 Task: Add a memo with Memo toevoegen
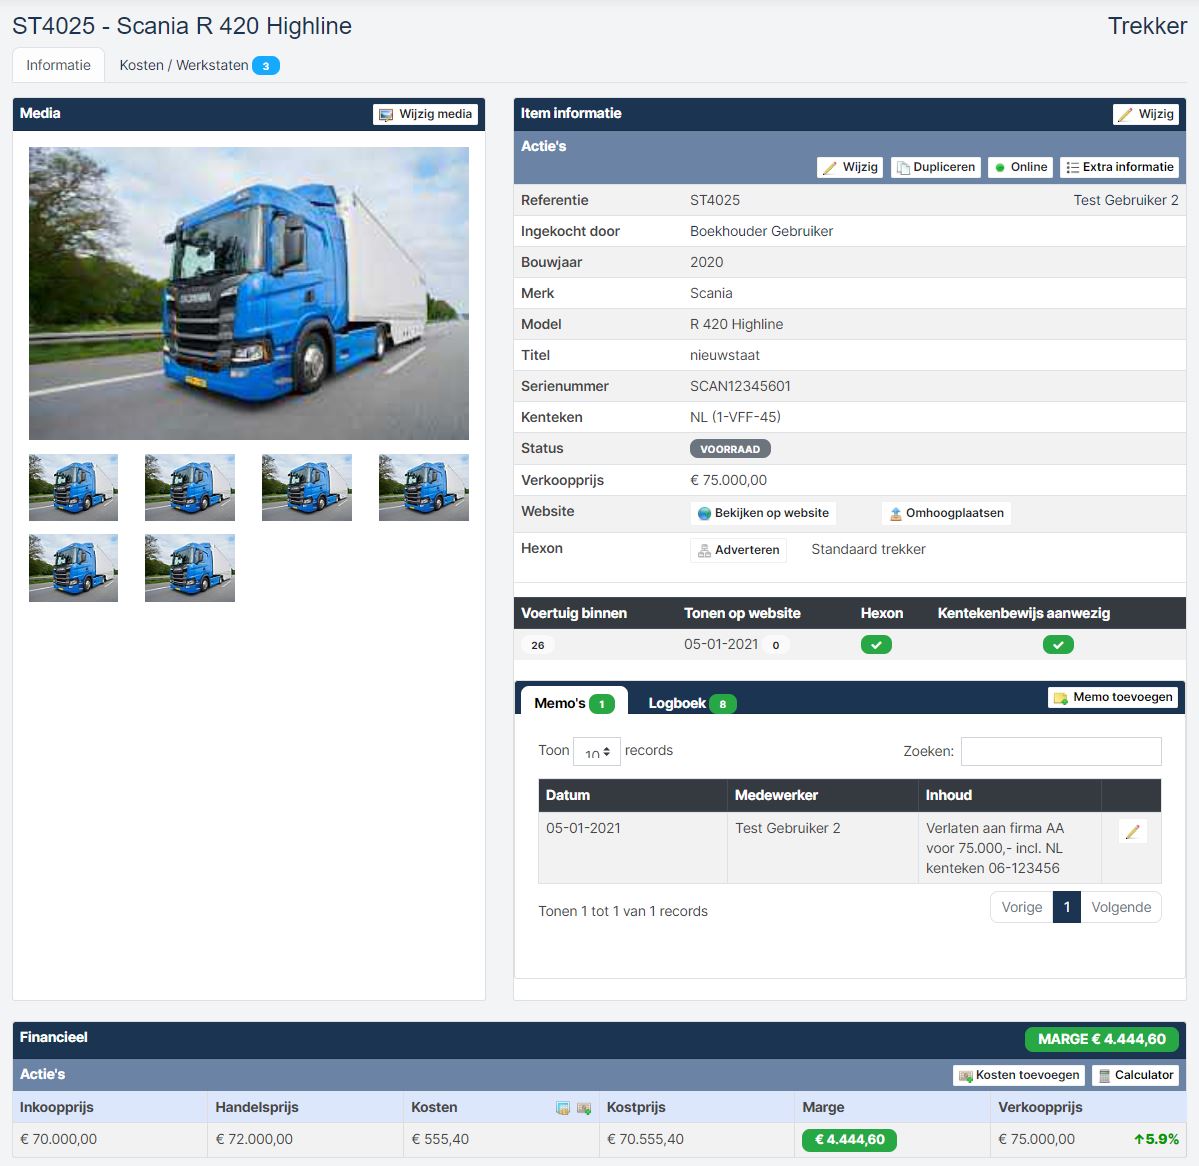[x=1113, y=697]
